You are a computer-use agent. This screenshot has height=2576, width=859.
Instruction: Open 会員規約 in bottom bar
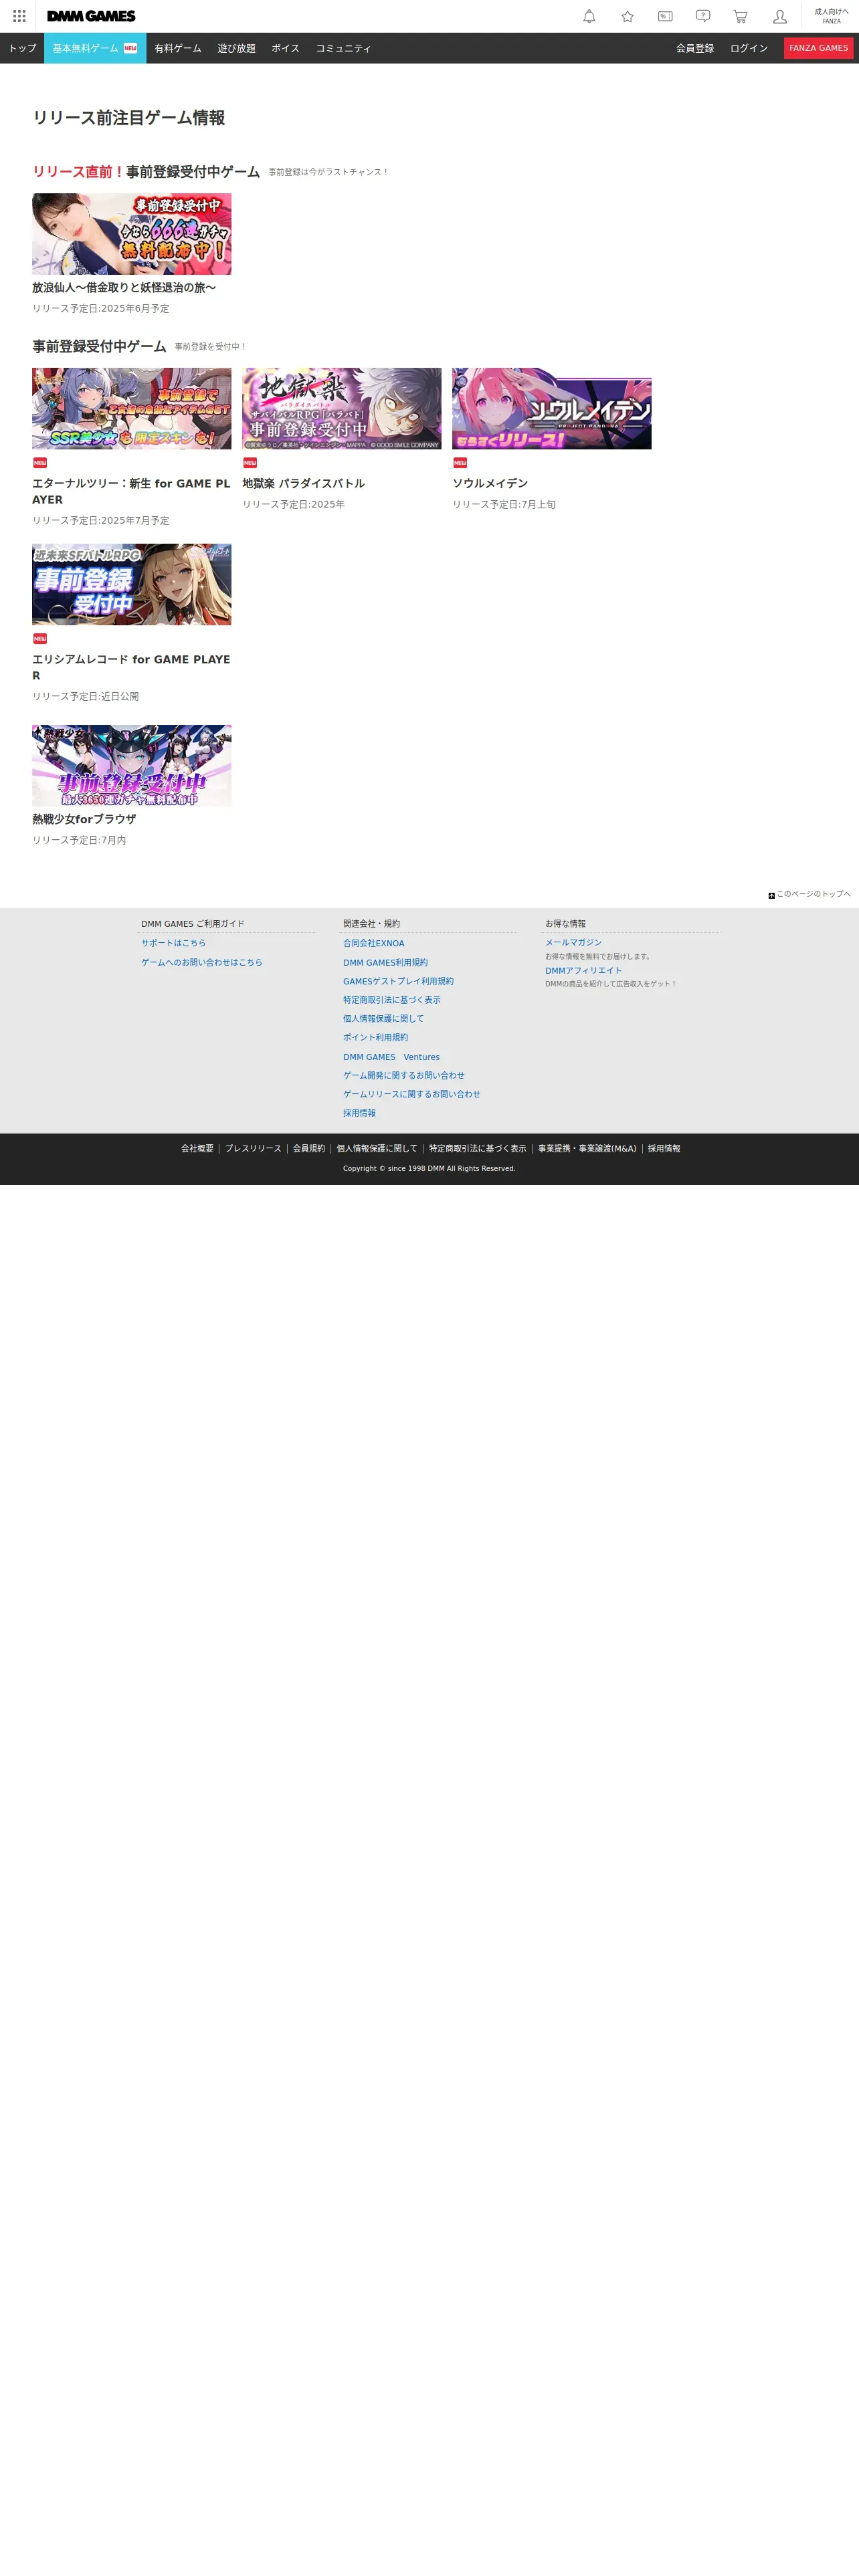tap(309, 1148)
